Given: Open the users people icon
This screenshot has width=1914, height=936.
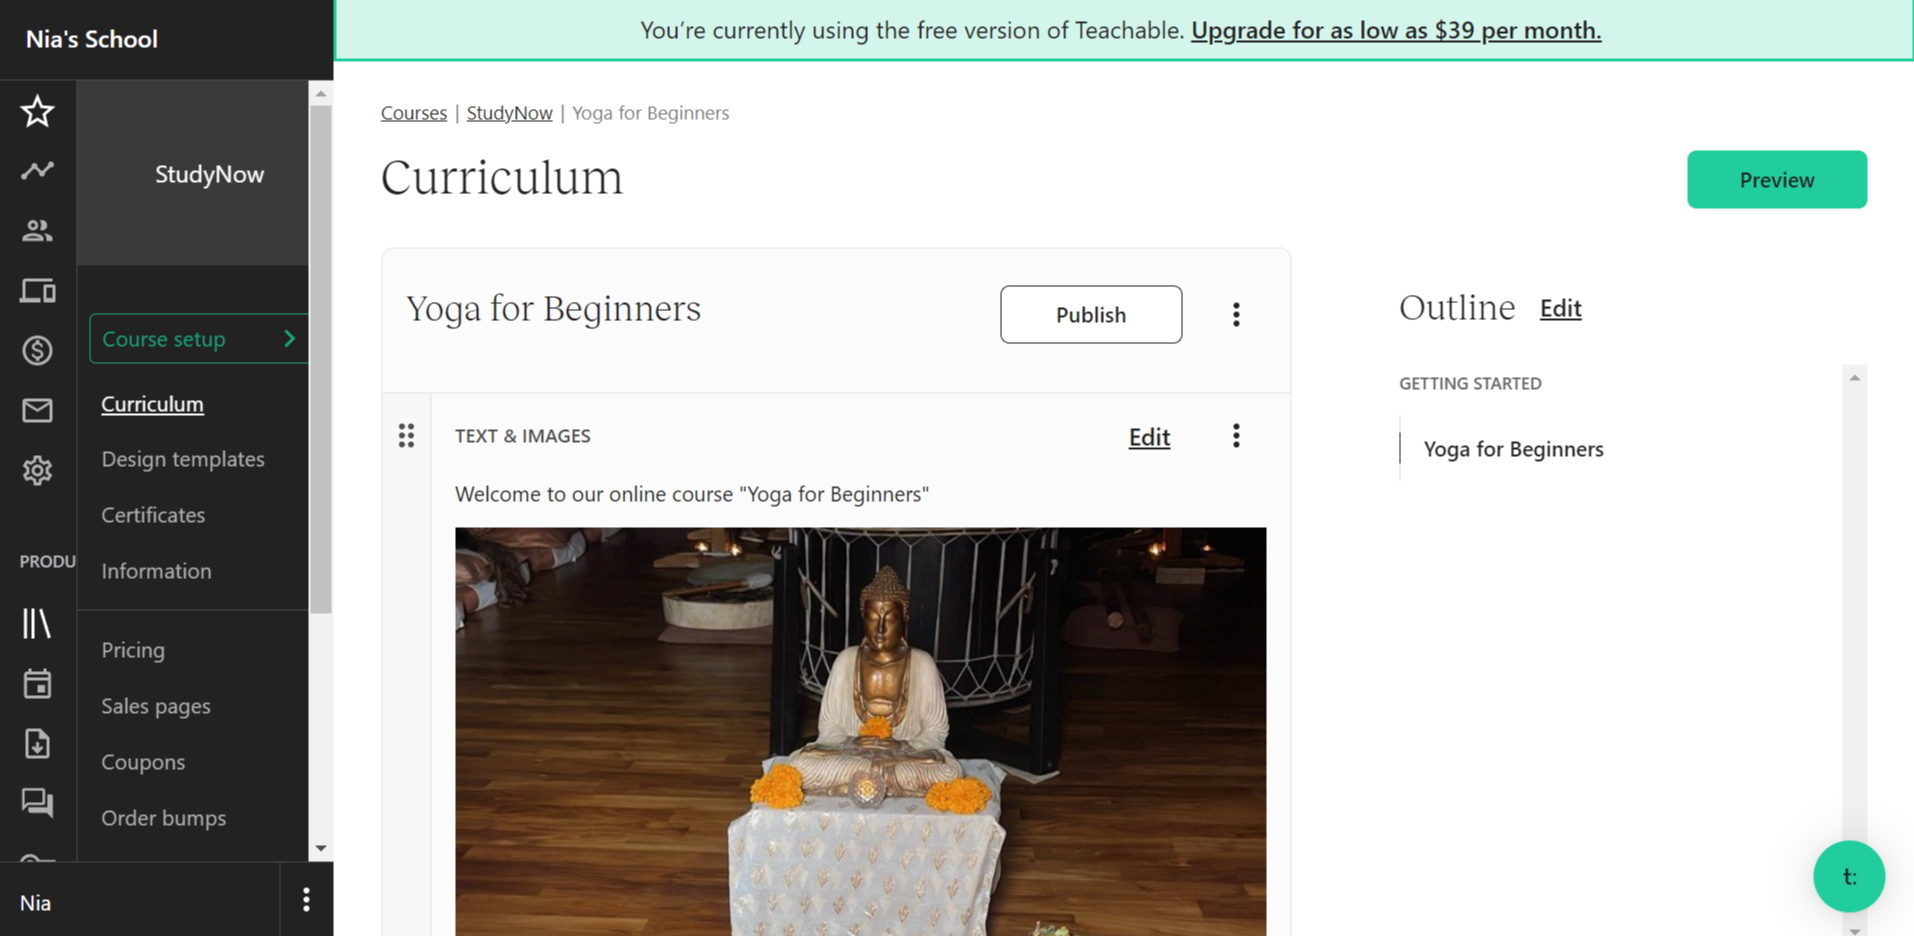Looking at the screenshot, I should (37, 231).
